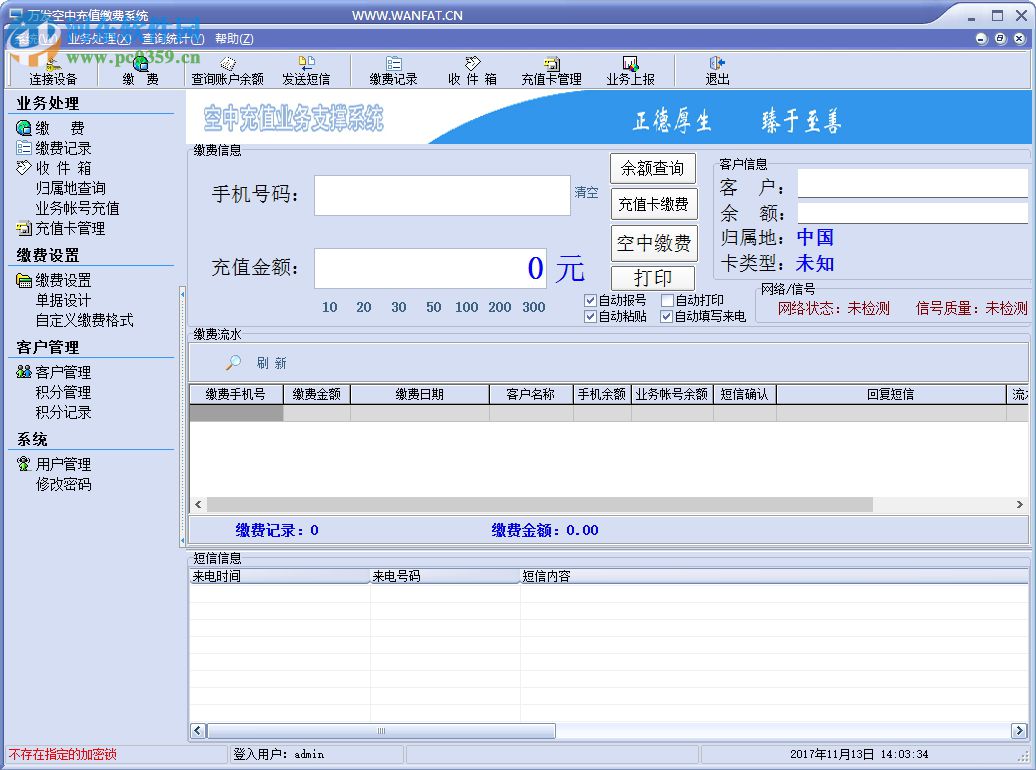
Task: Select the 缴费 toolbar icon
Action: coord(140,70)
